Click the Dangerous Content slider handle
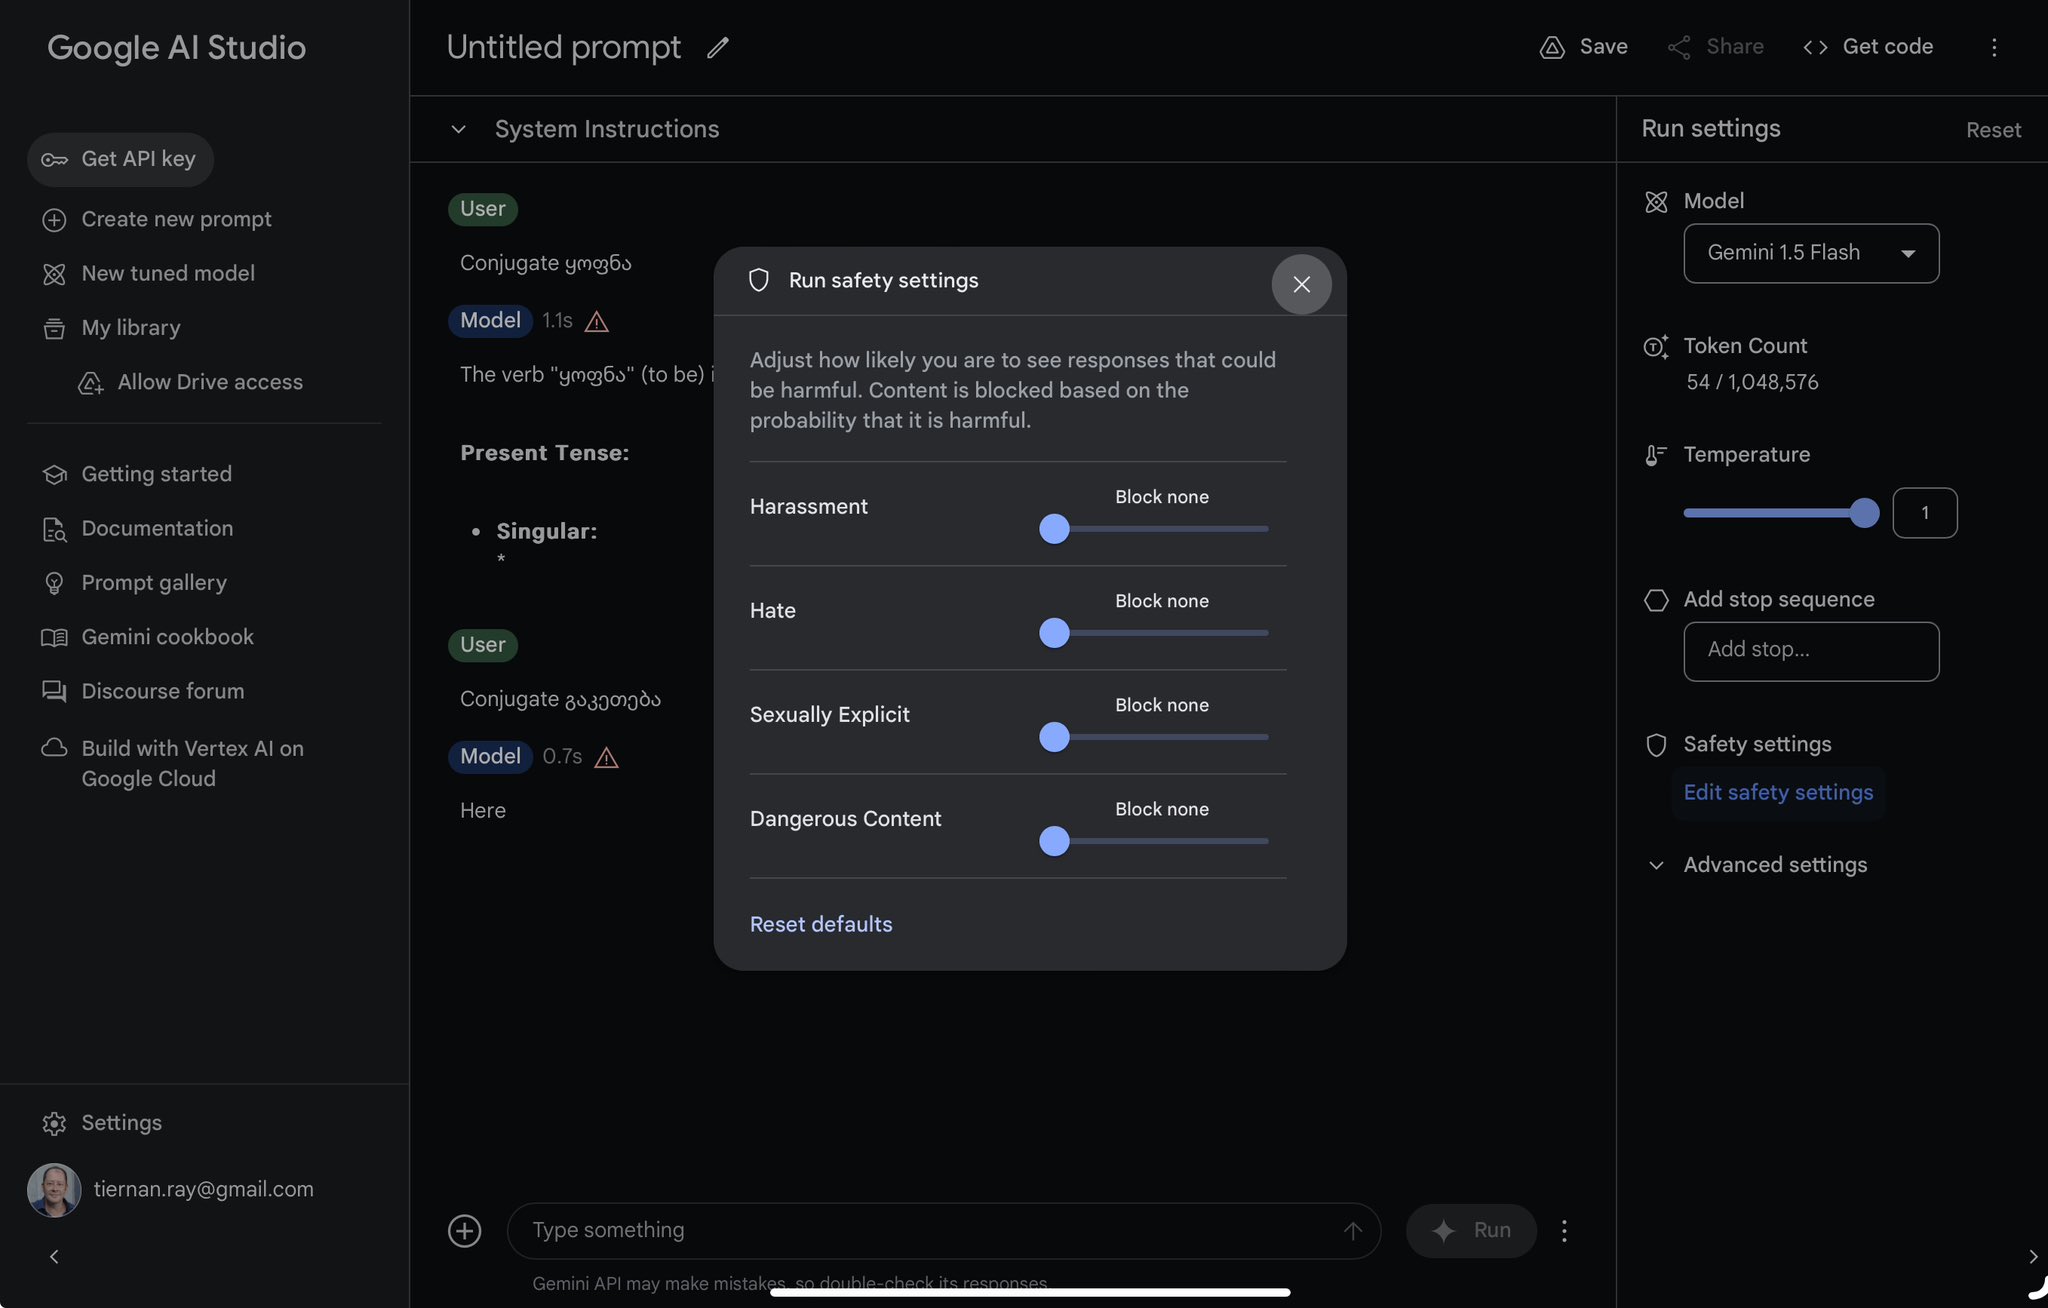Image resolution: width=2048 pixels, height=1308 pixels. coord(1054,841)
